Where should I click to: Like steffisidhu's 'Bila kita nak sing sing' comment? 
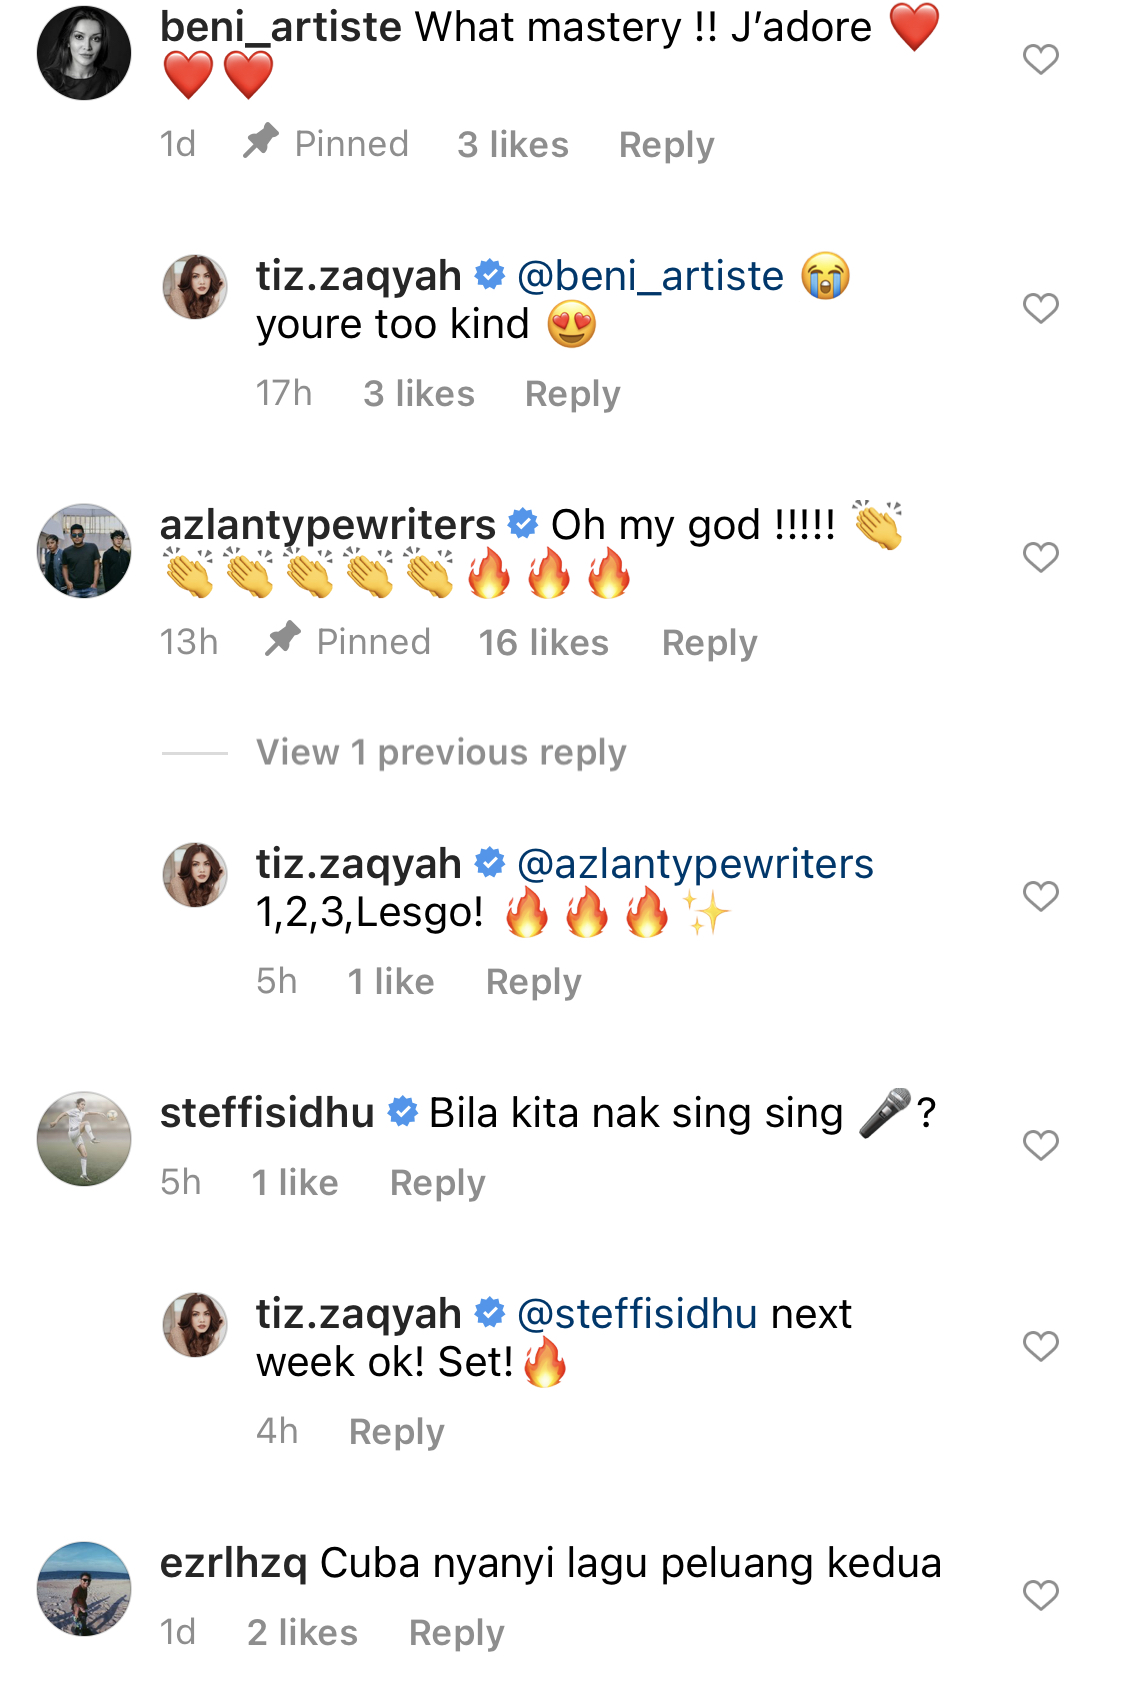point(1040,1145)
